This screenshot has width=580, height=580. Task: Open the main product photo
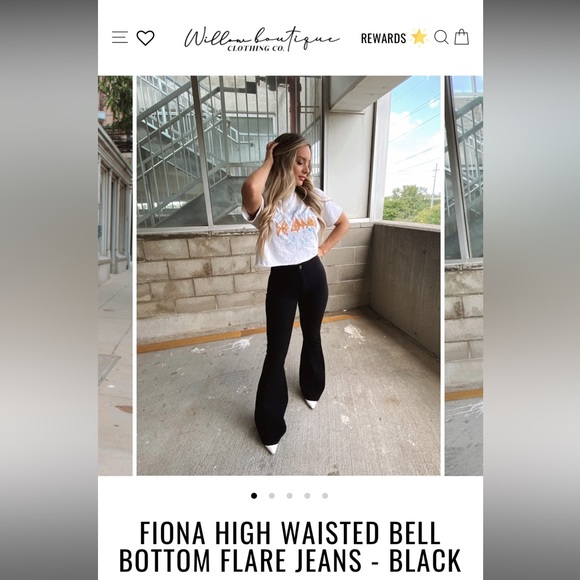click(289, 276)
